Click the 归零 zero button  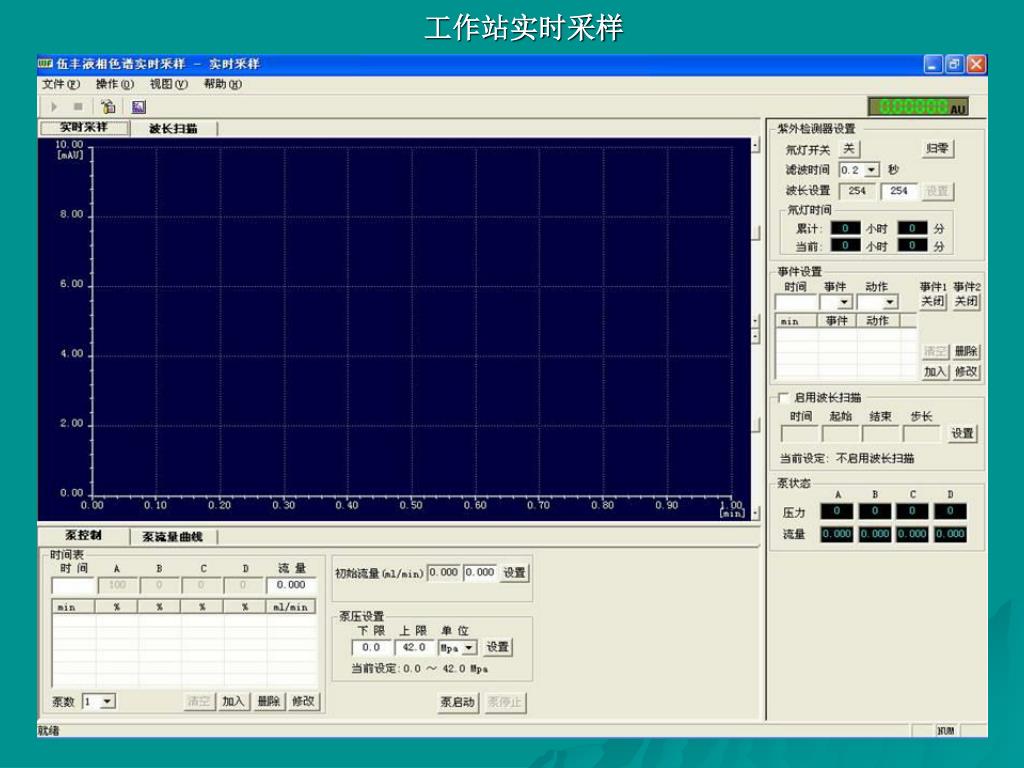[x=937, y=149]
